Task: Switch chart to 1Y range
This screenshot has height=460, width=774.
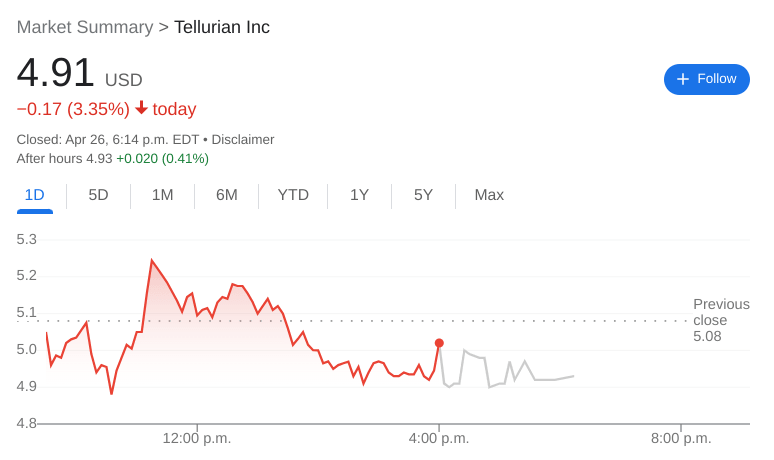Action: click(x=359, y=195)
